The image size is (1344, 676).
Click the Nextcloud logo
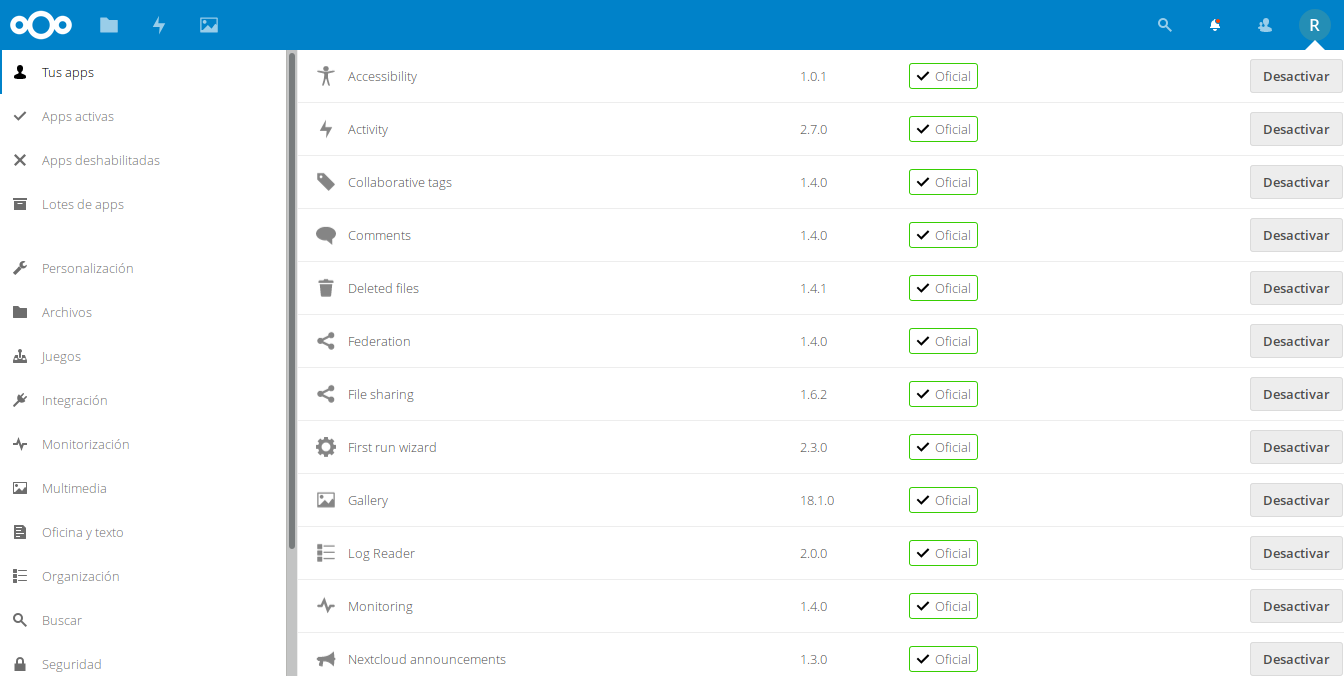(x=41, y=25)
